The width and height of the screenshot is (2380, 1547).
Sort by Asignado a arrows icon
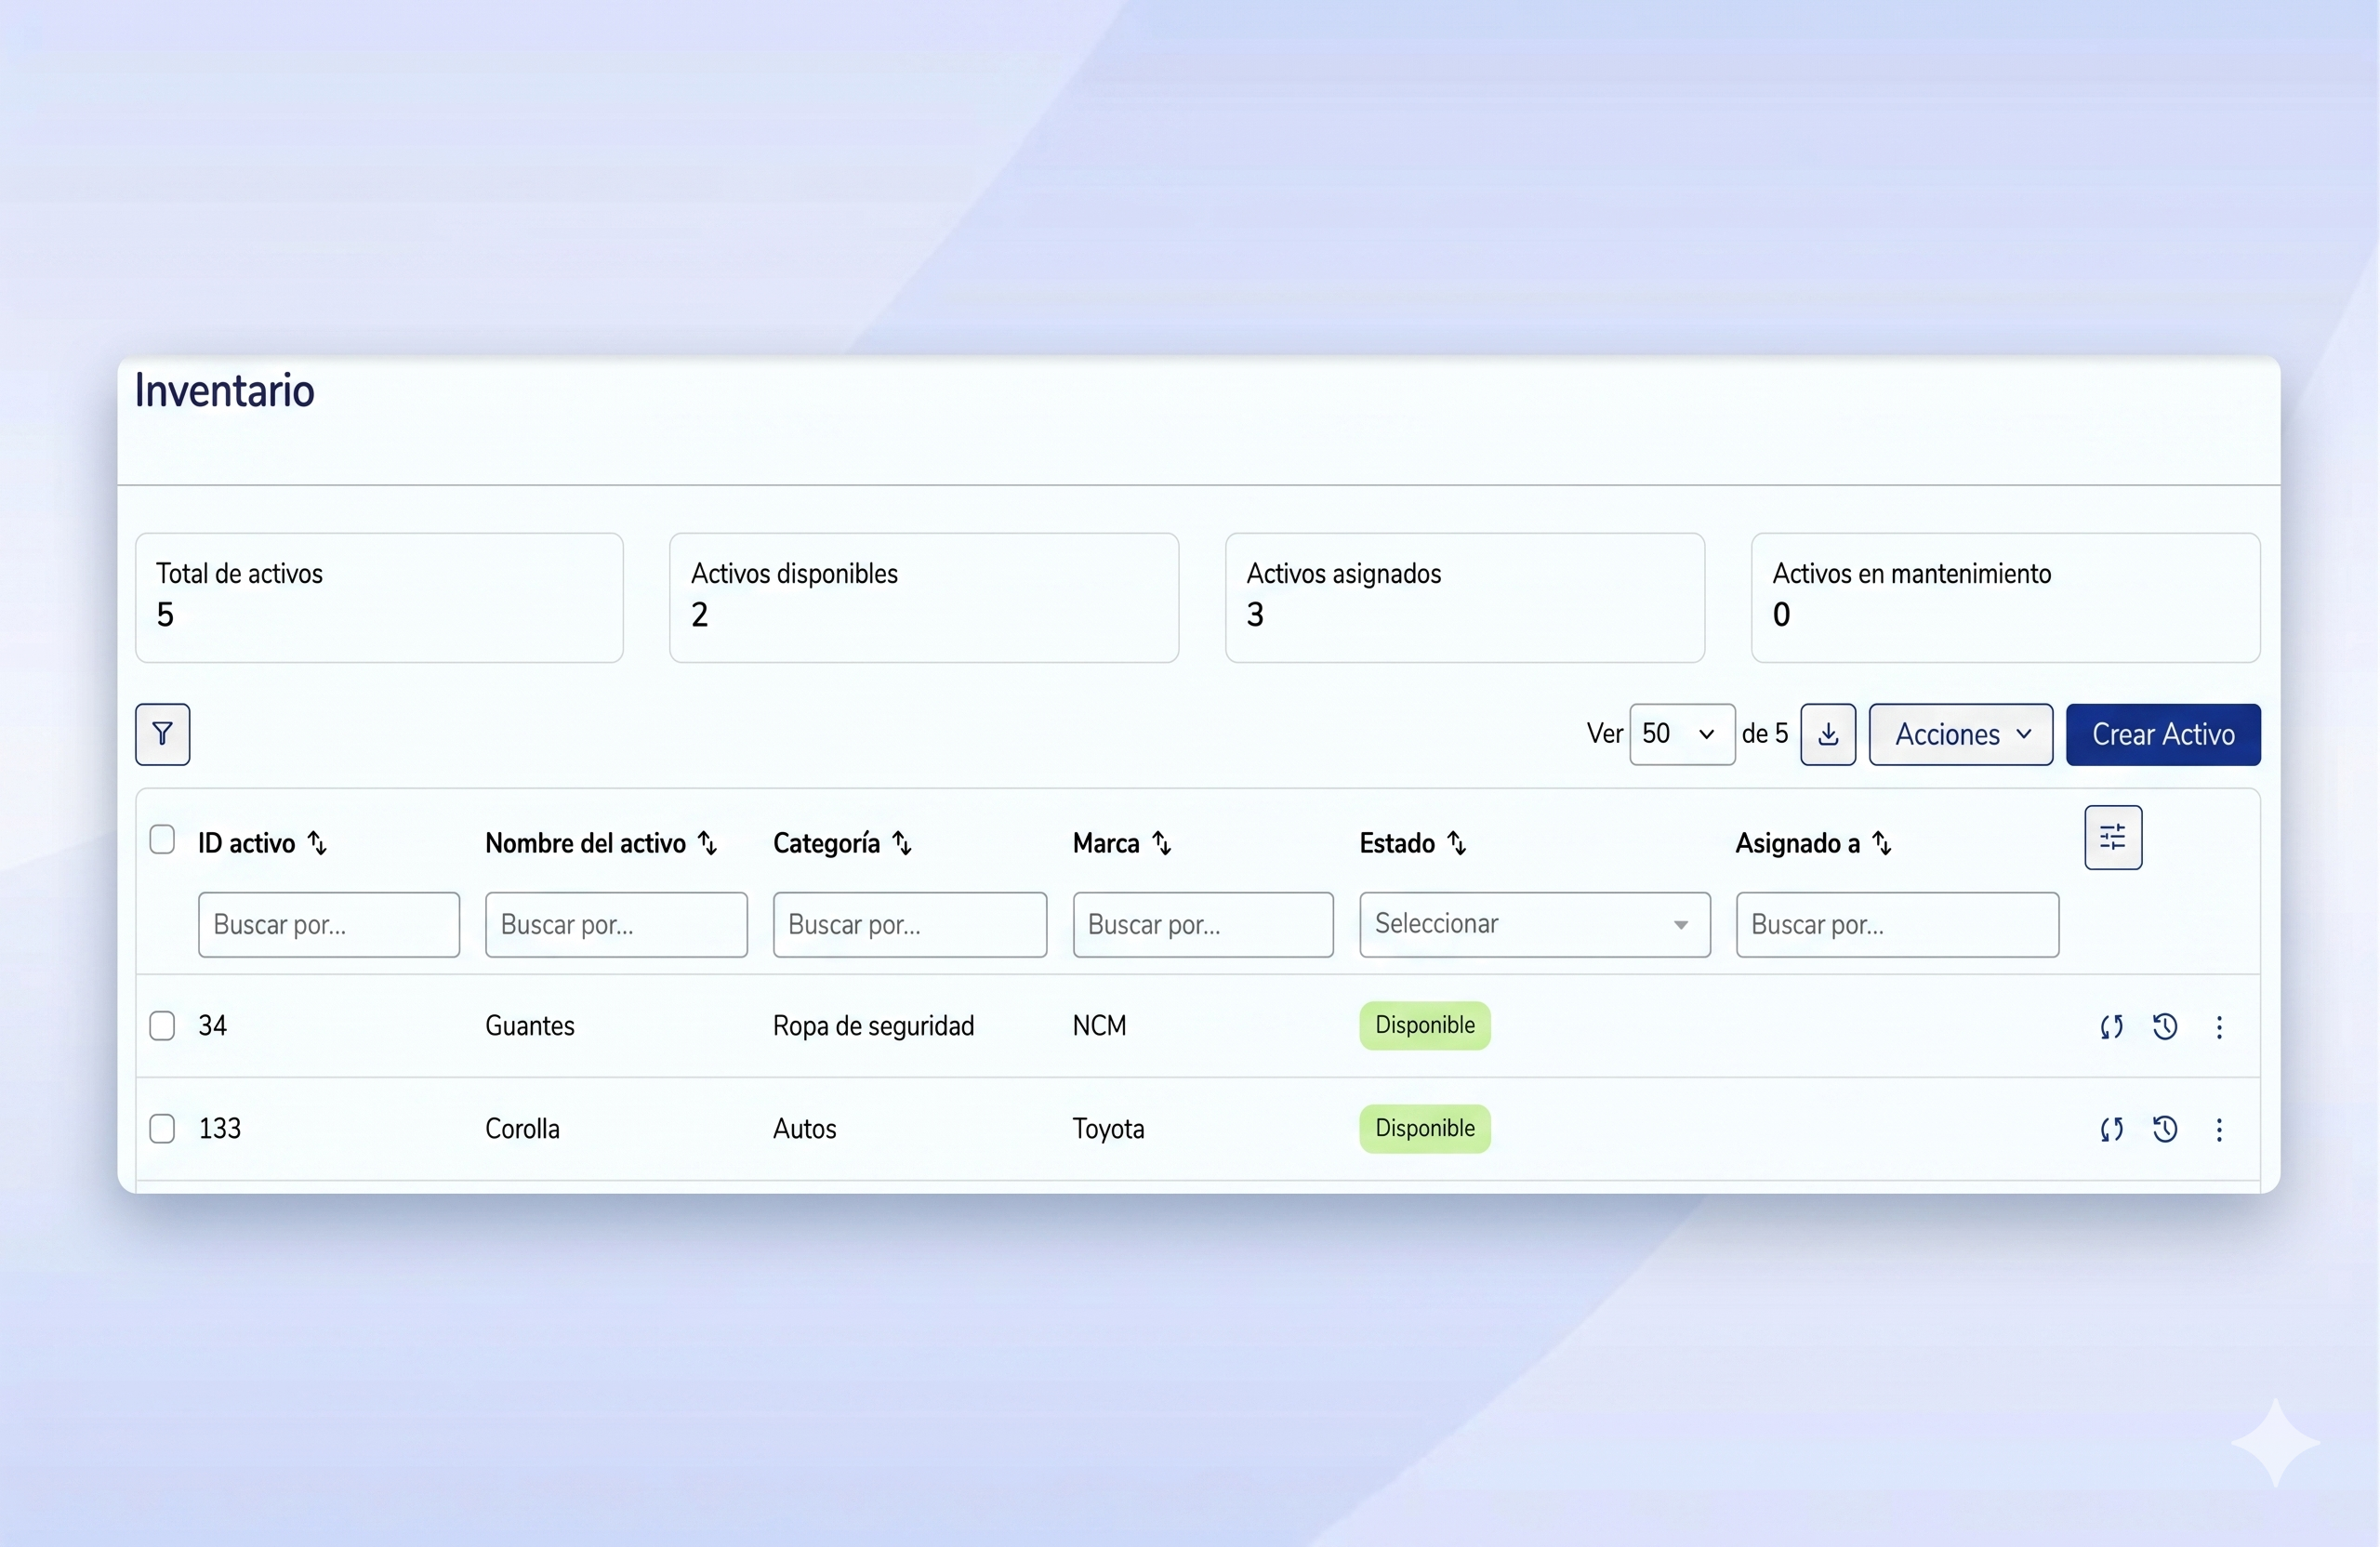[1882, 843]
